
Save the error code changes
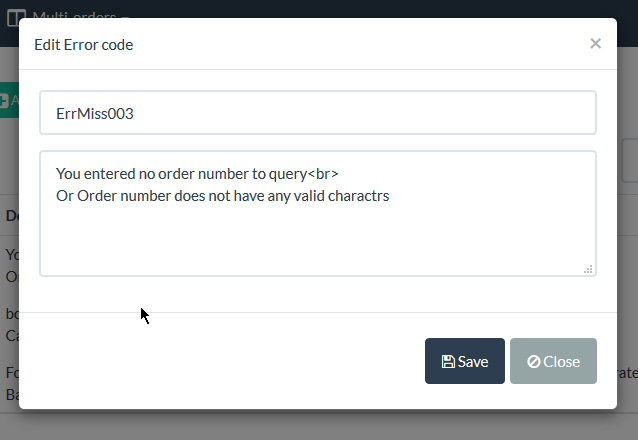tap(464, 361)
